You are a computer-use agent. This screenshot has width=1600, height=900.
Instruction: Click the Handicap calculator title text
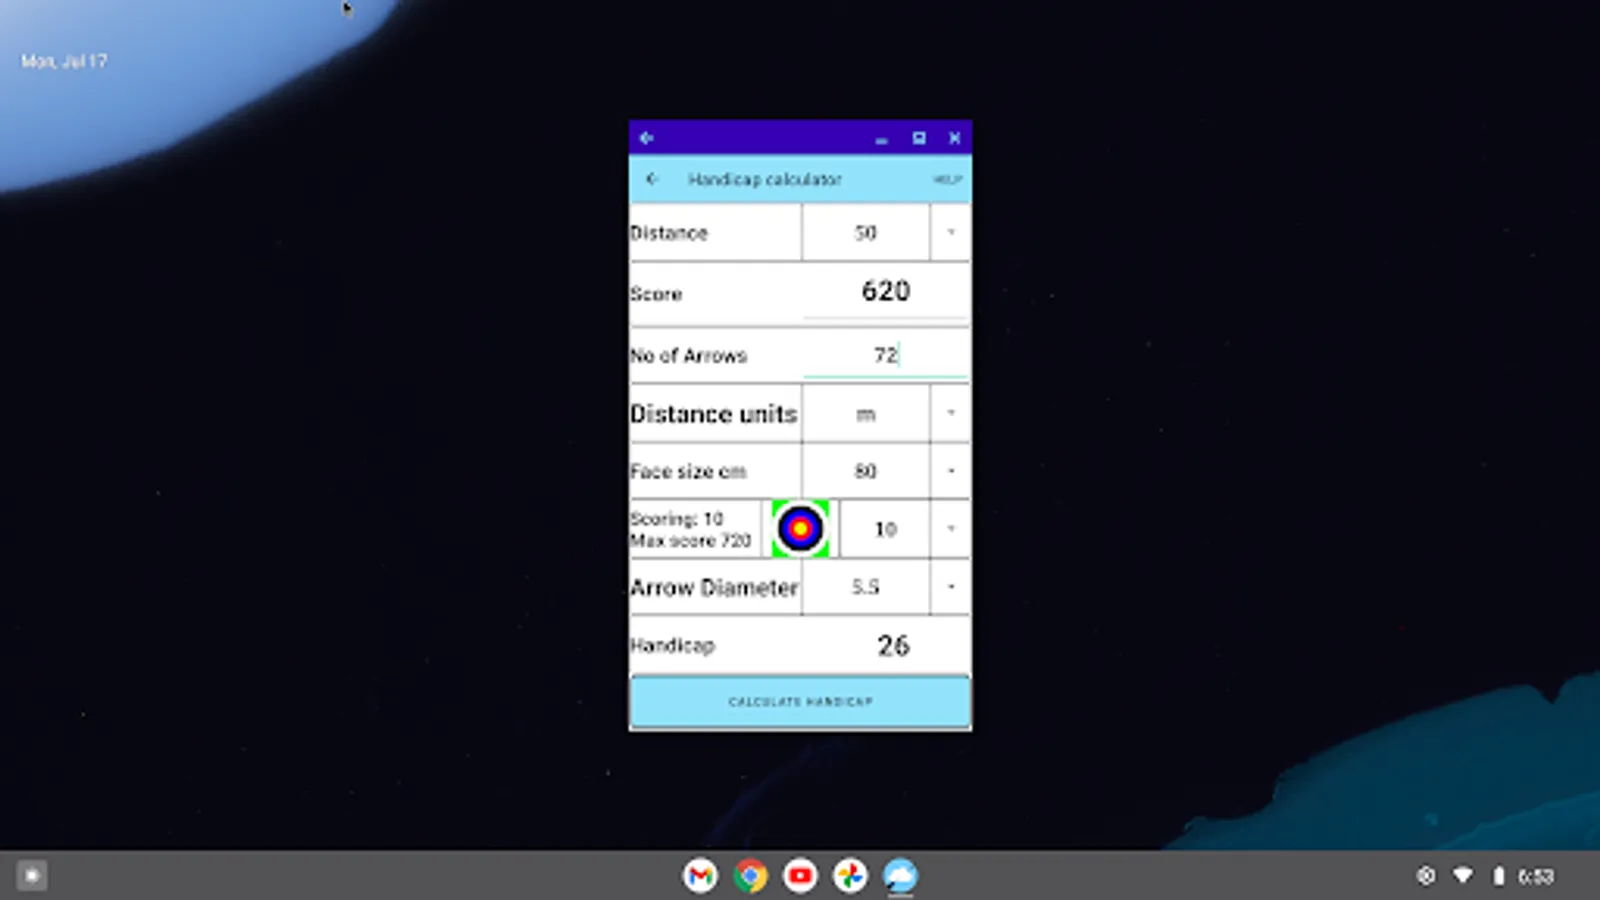tap(765, 179)
